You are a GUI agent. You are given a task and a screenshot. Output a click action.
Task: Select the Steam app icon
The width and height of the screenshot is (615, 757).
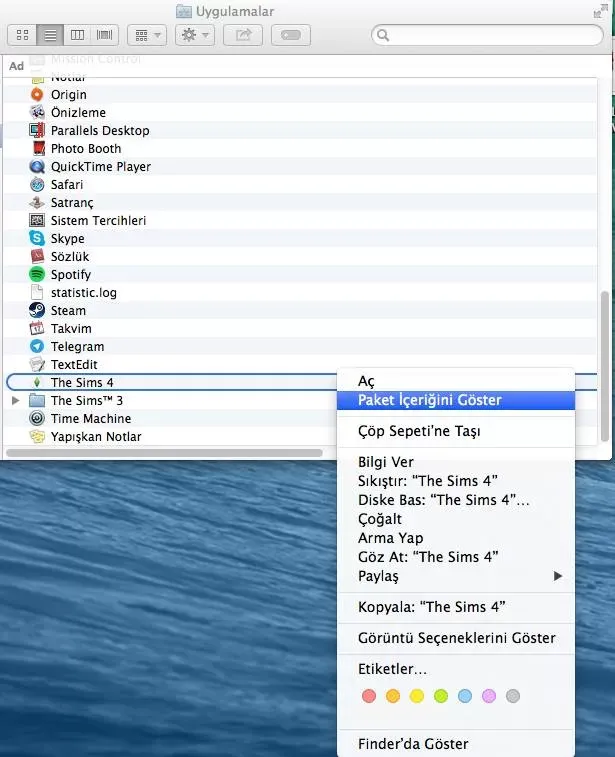37,311
